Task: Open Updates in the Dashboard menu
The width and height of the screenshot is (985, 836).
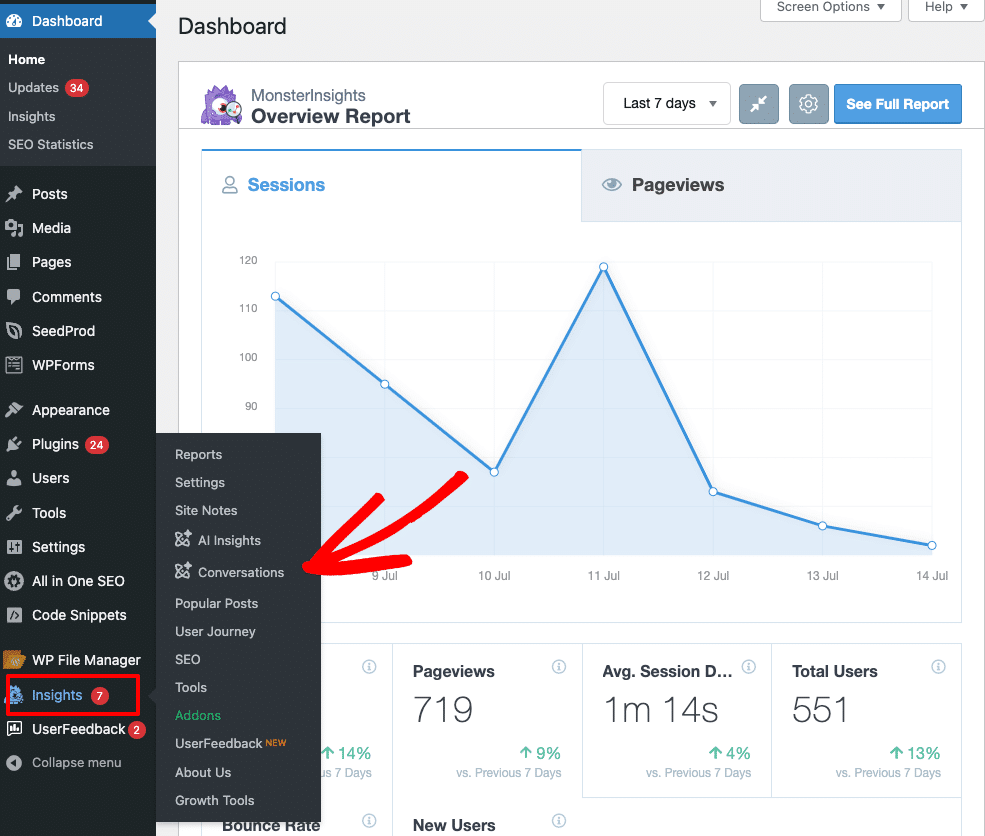Action: point(34,88)
